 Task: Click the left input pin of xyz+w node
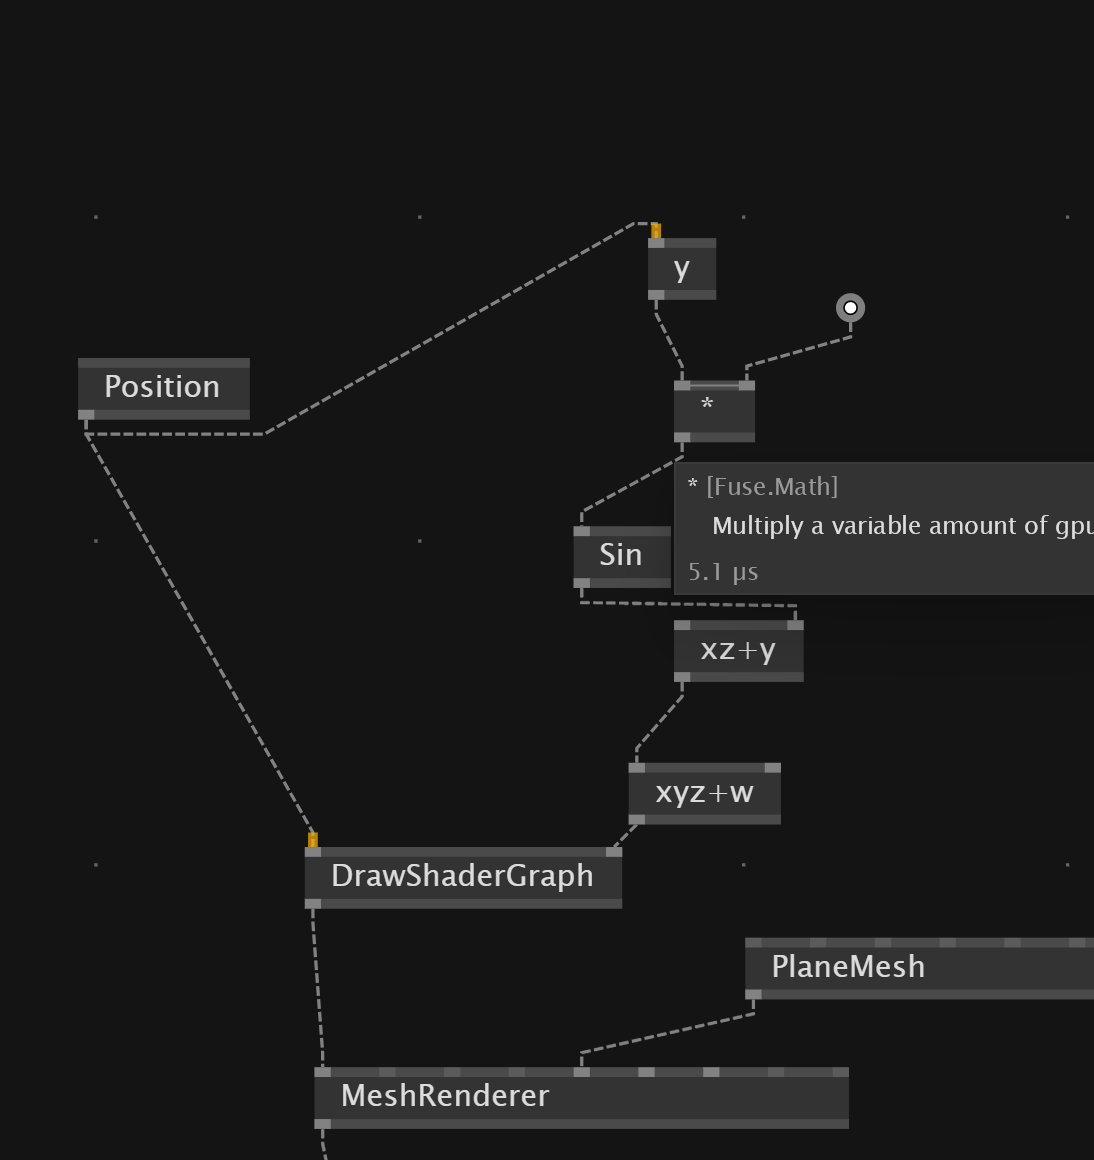pos(637,768)
